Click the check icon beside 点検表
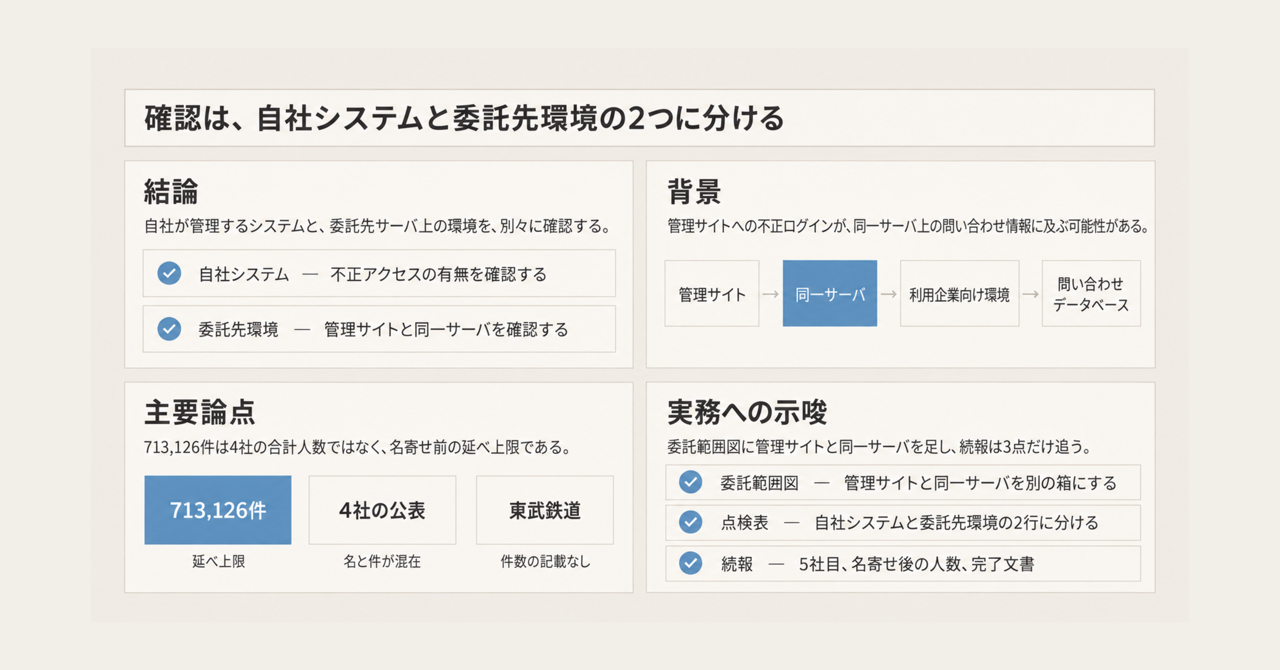This screenshot has height=670, width=1280. [690, 522]
